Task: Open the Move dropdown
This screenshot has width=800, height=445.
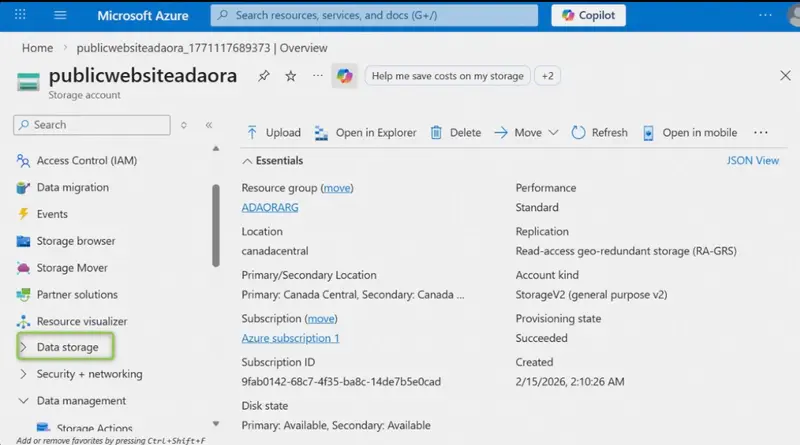Action: coord(527,133)
